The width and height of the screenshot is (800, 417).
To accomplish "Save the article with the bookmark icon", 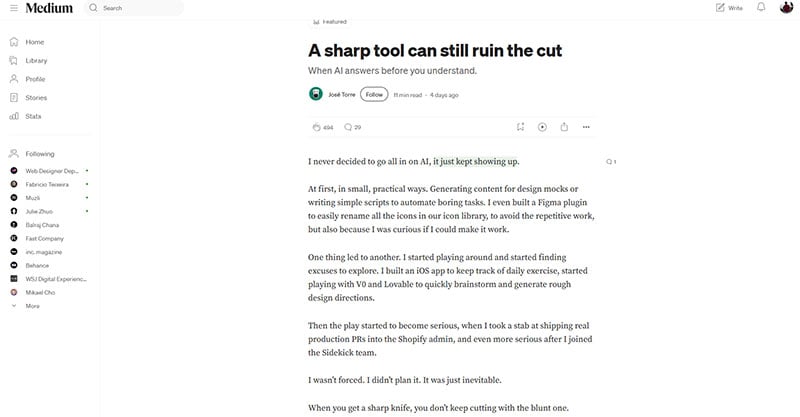I will tap(520, 127).
